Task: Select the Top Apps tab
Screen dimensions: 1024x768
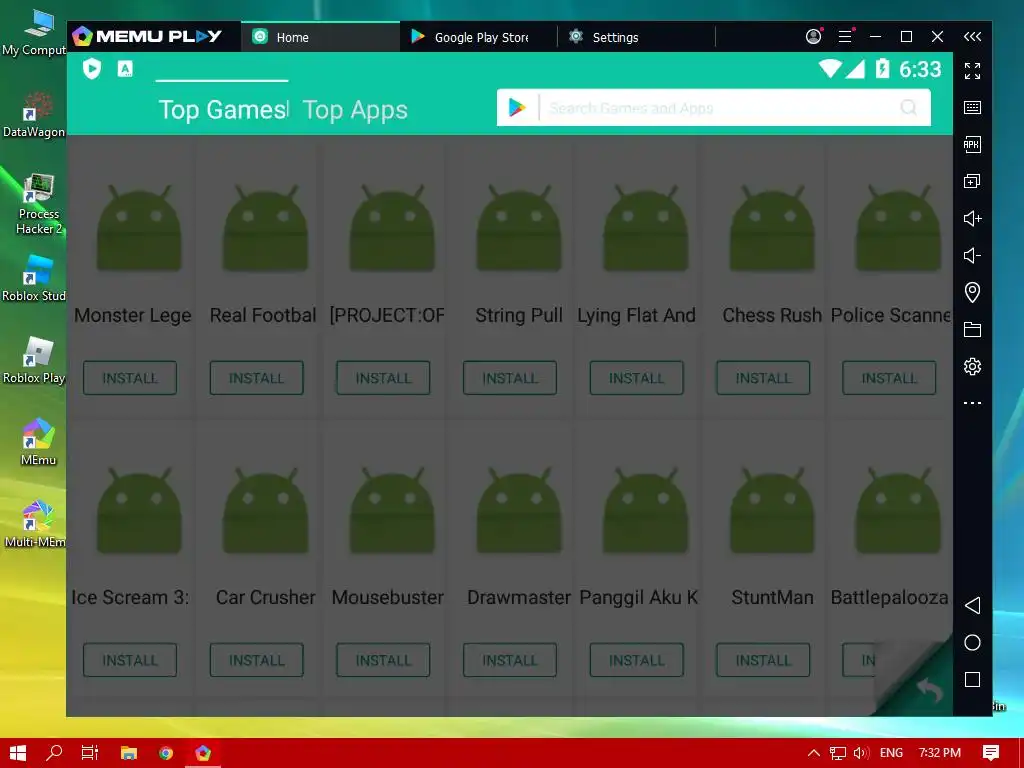Action: point(355,110)
